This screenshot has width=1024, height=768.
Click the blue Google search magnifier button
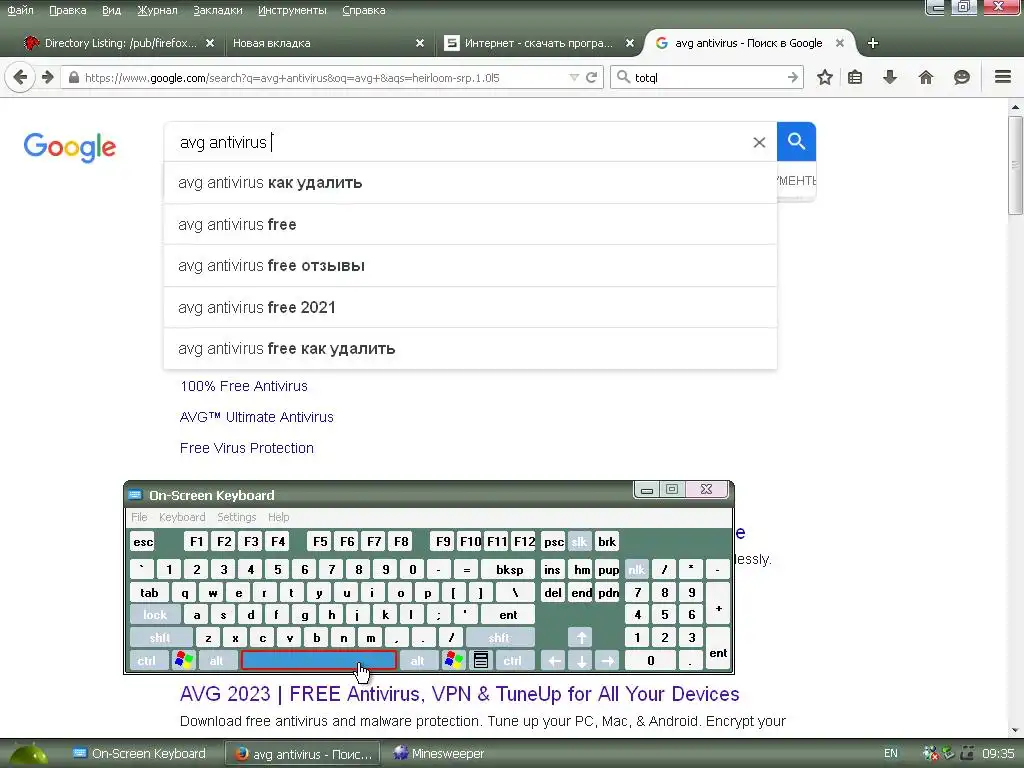796,141
